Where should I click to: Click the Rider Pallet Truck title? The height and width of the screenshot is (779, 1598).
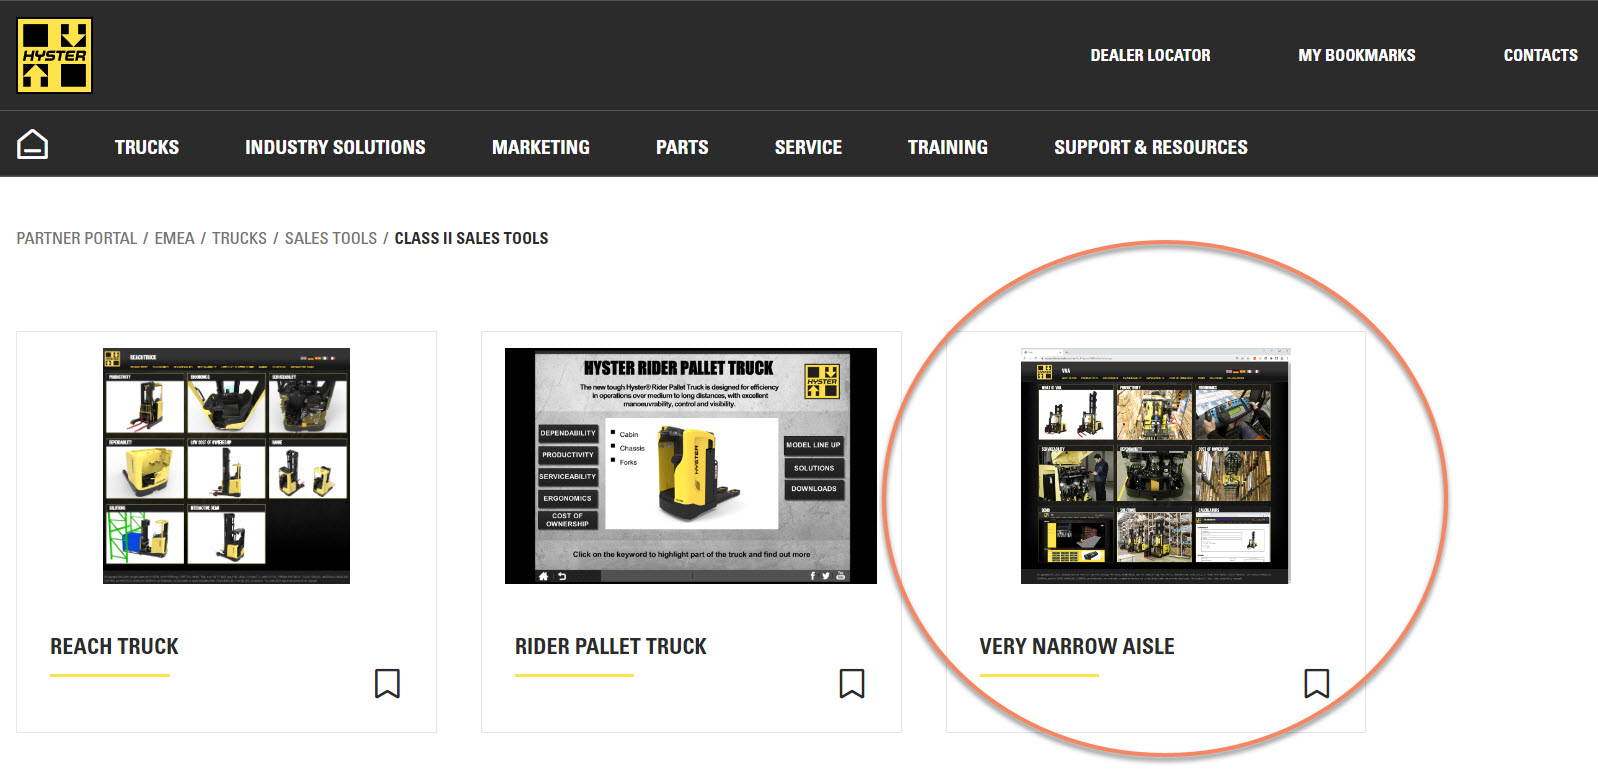[611, 646]
